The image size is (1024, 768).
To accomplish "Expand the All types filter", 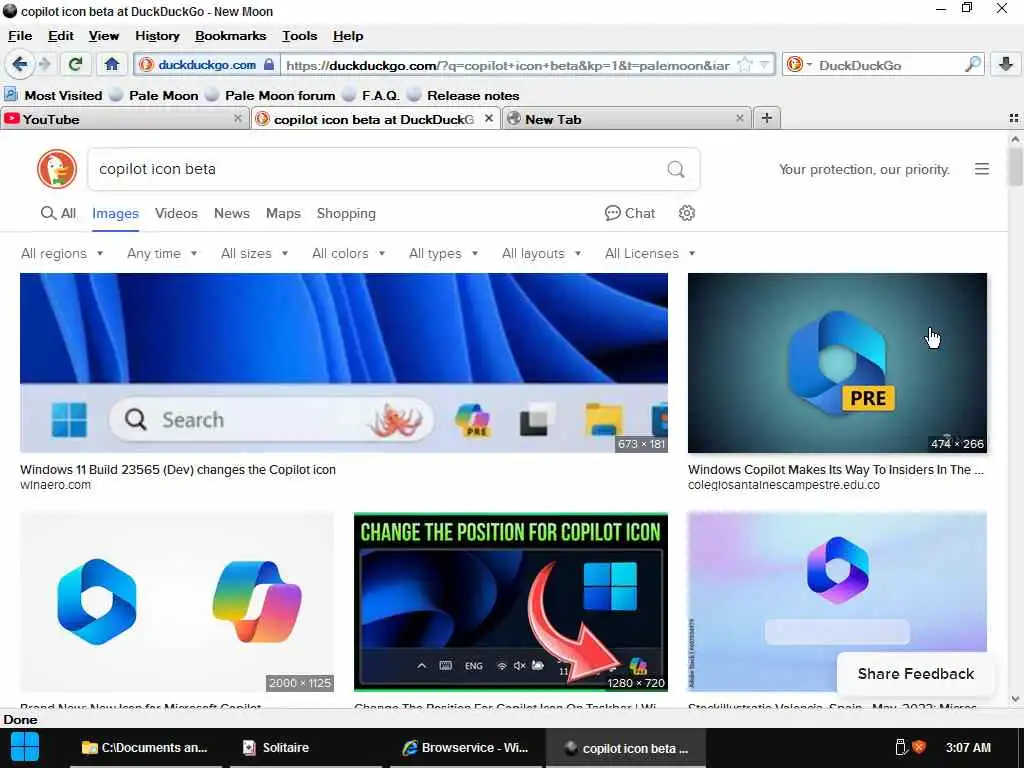I will [443, 253].
